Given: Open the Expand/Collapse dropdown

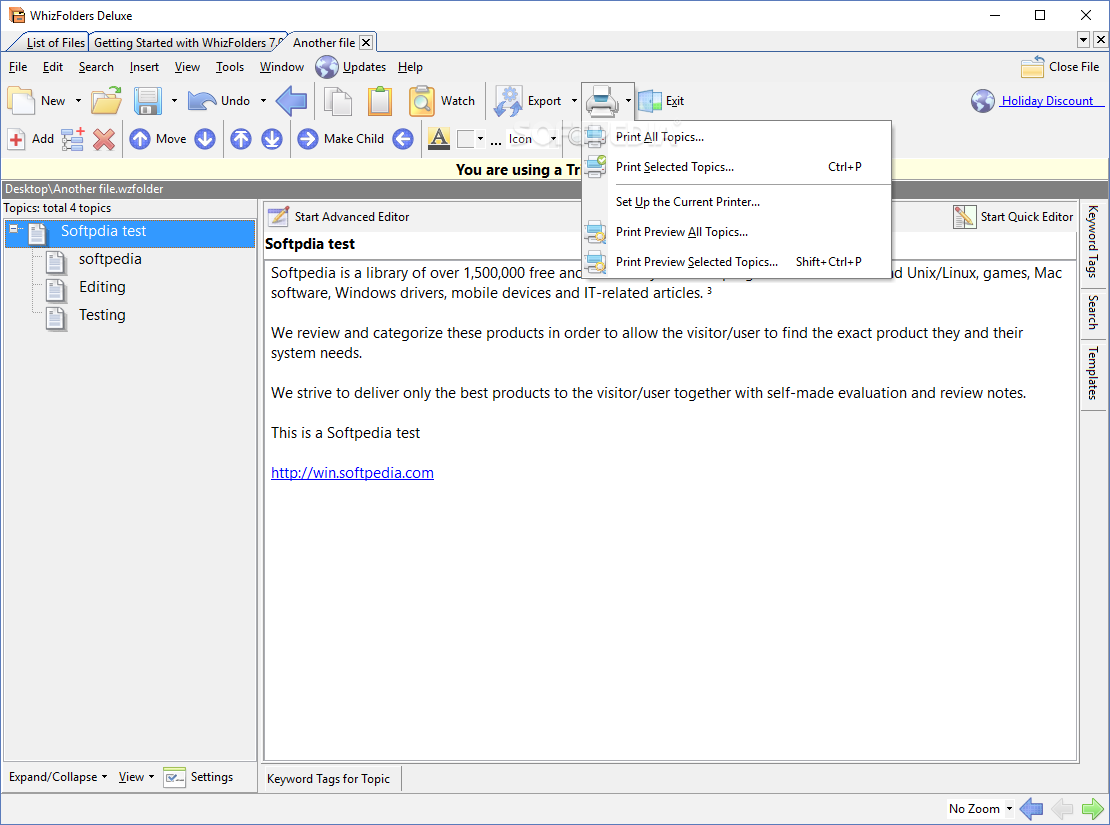Looking at the screenshot, I should [58, 777].
